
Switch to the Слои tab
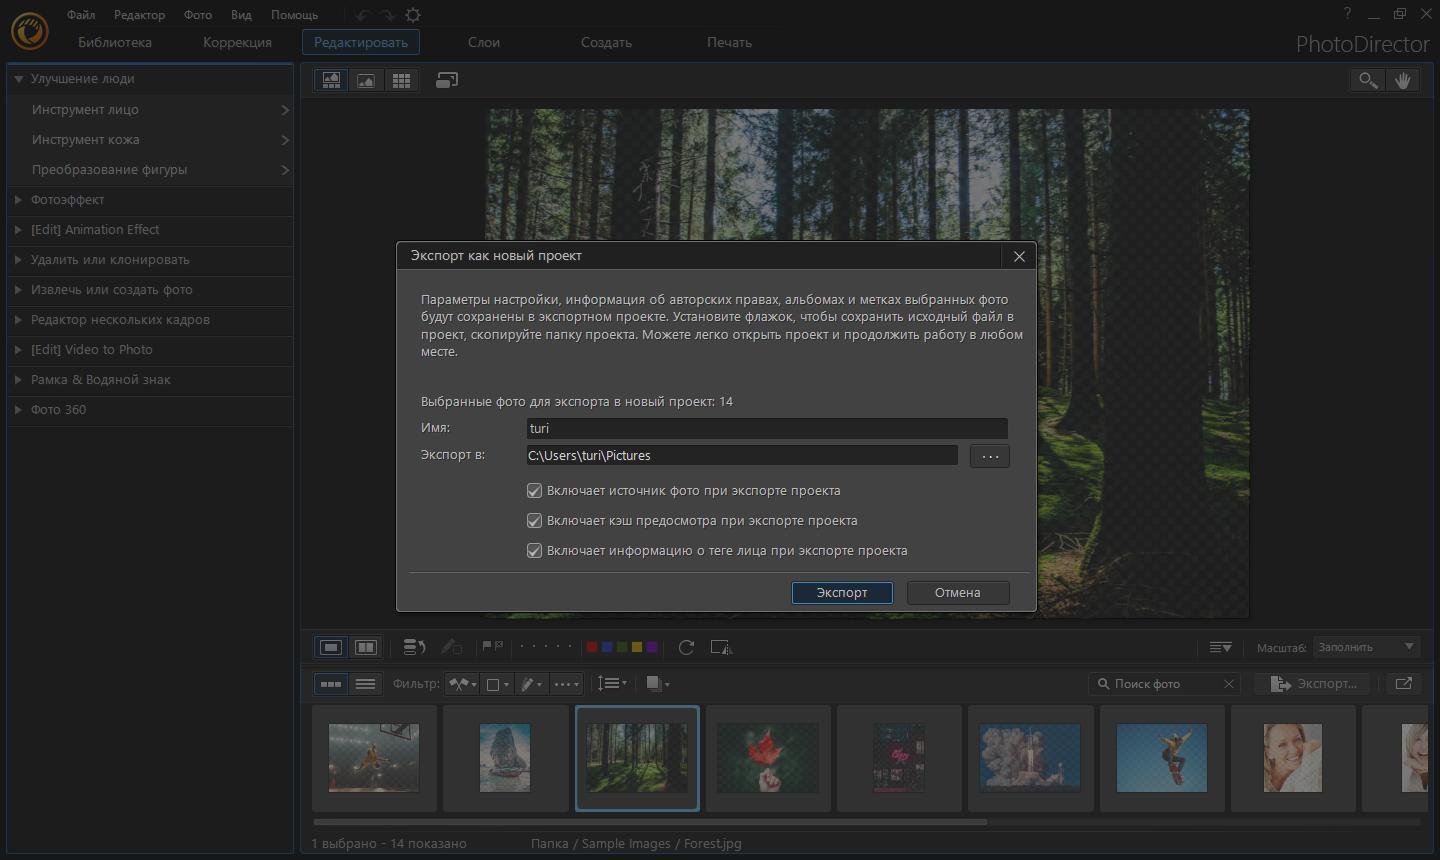(x=483, y=42)
